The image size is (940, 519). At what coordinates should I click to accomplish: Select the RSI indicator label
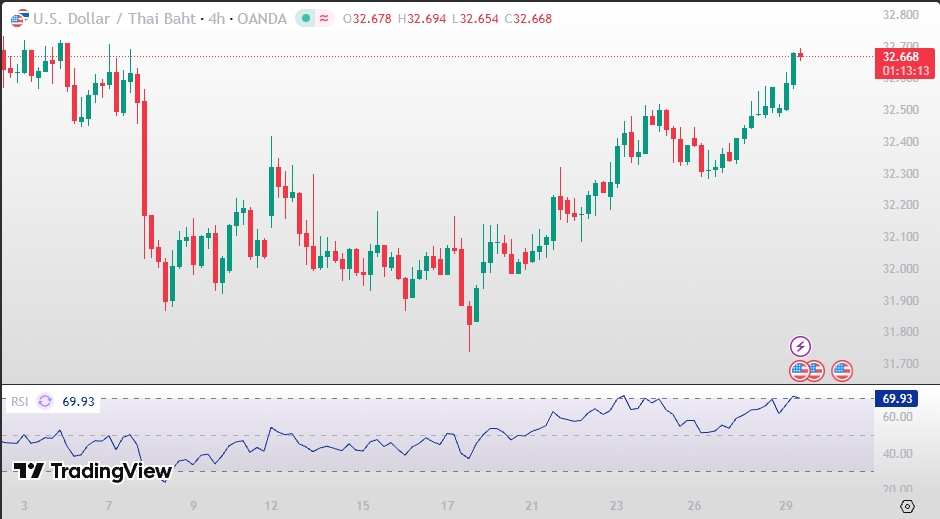pos(19,402)
